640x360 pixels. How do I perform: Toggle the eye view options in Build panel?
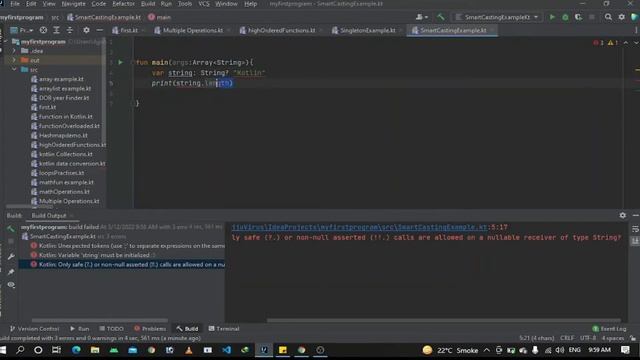coord(11,285)
